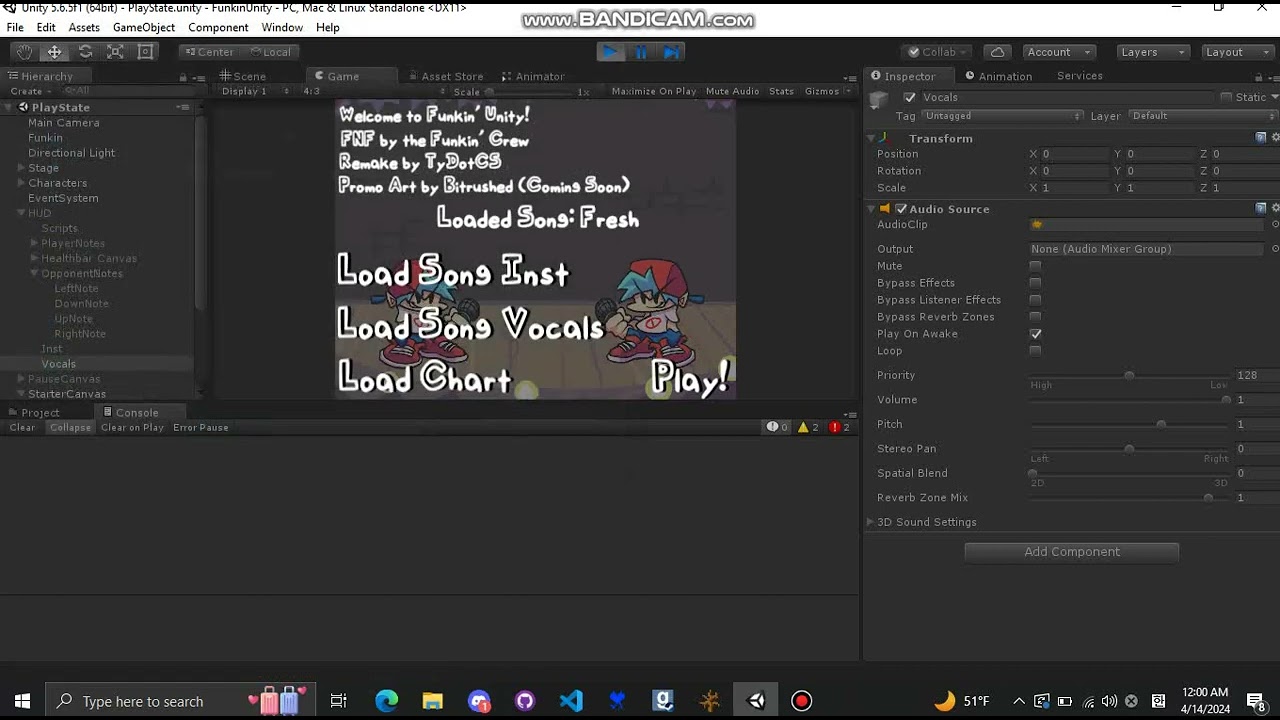Open the Layout dropdown

(1236, 52)
